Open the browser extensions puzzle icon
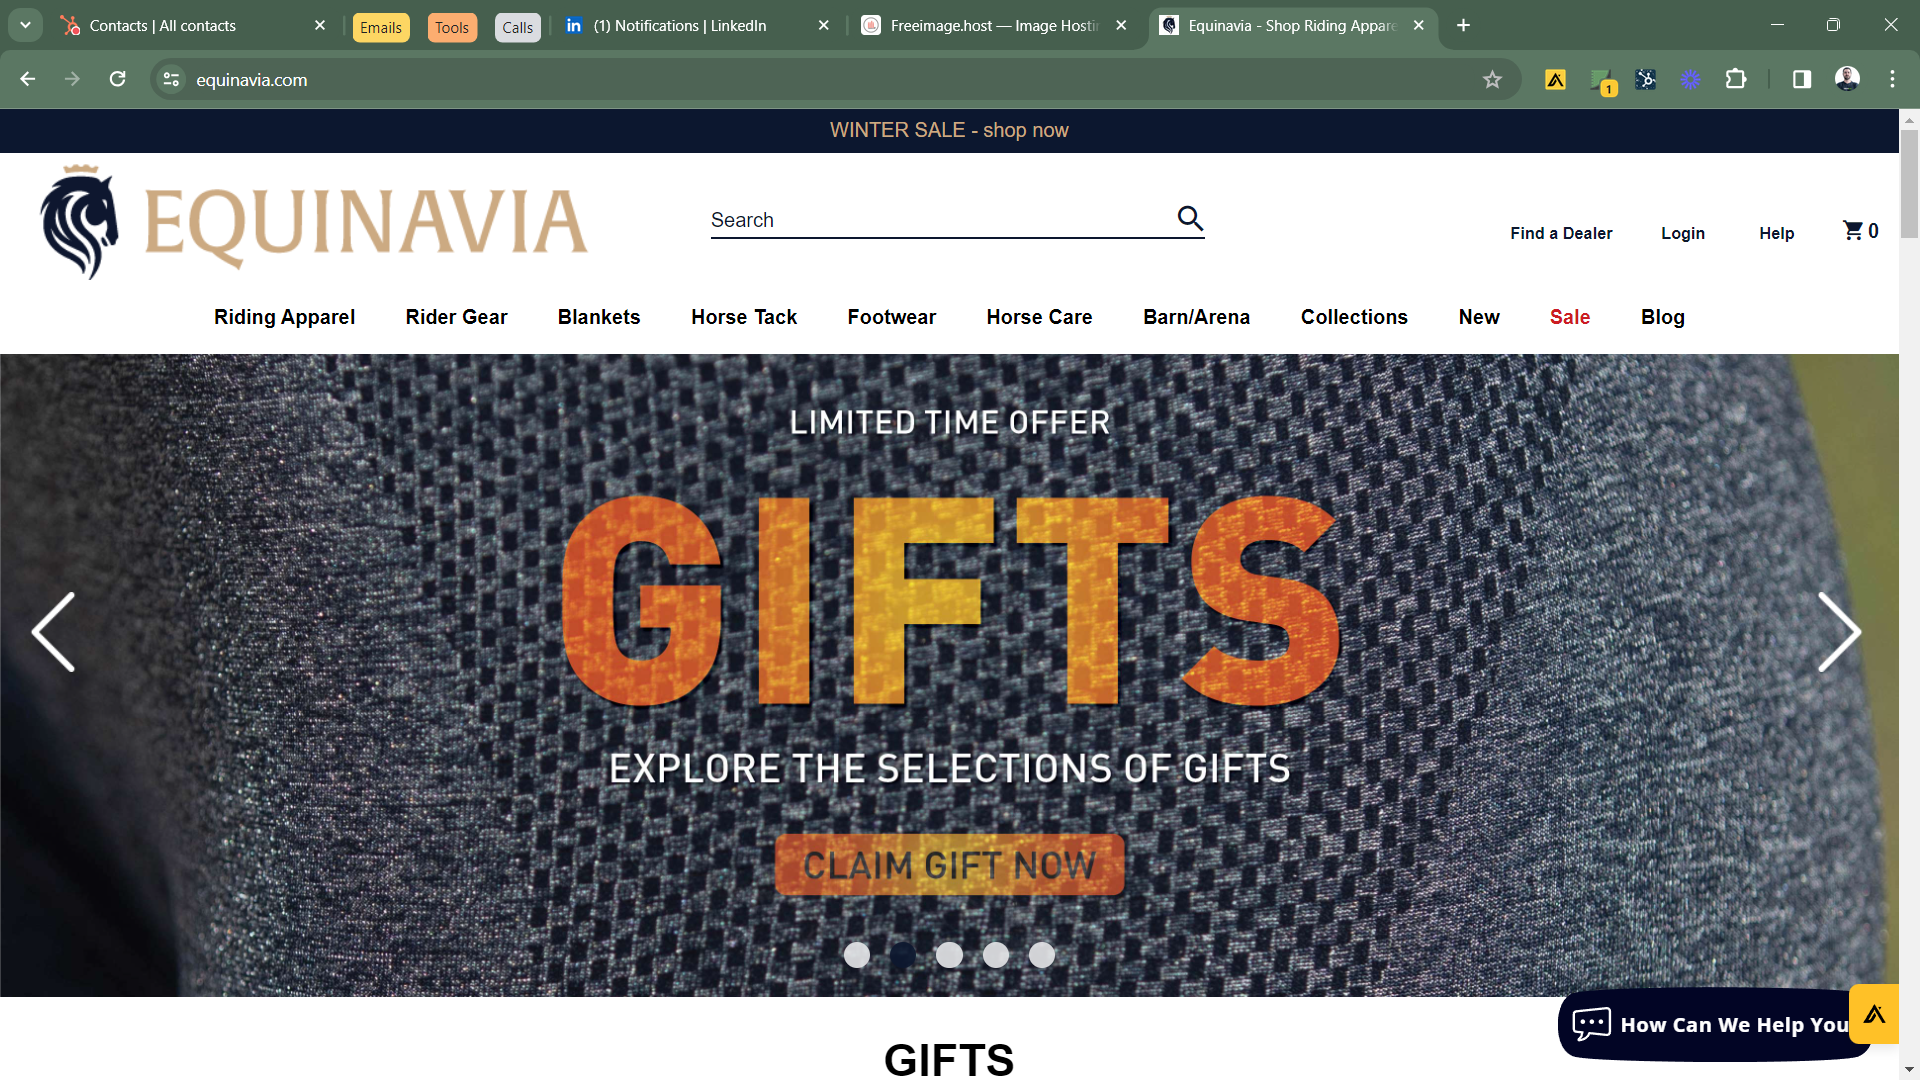 [1736, 80]
